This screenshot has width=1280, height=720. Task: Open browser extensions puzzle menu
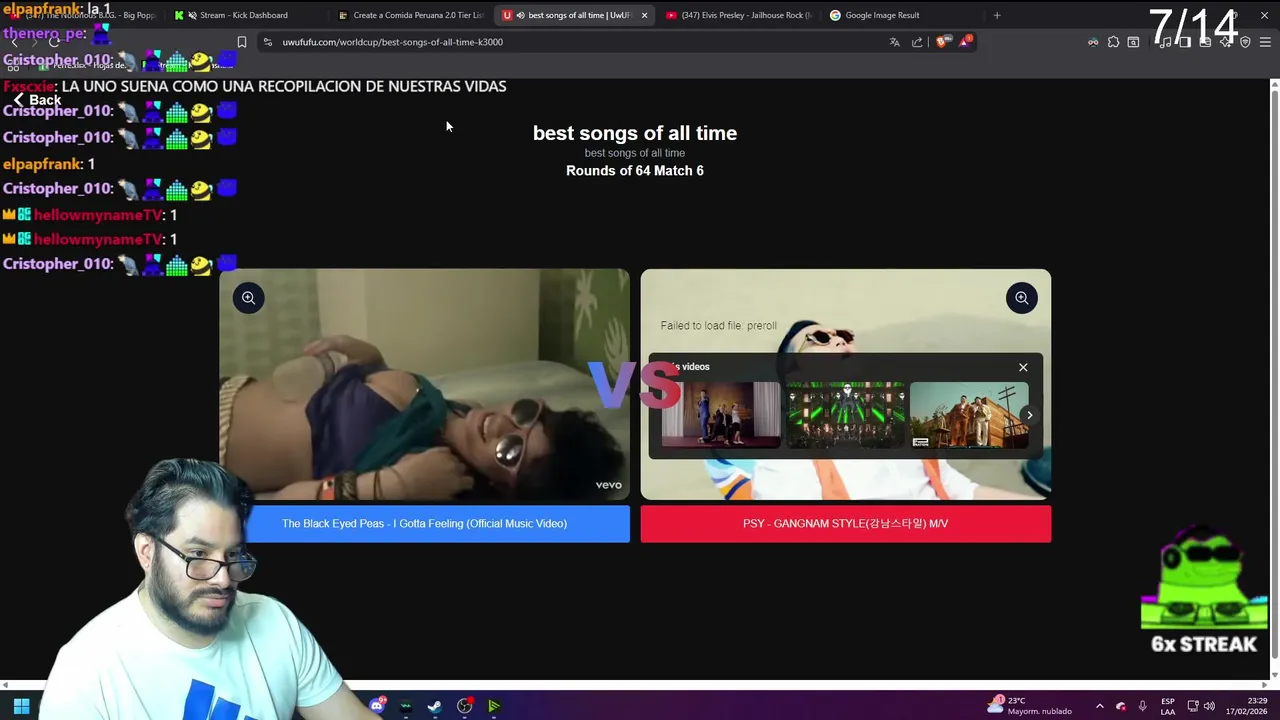[x=1113, y=42]
